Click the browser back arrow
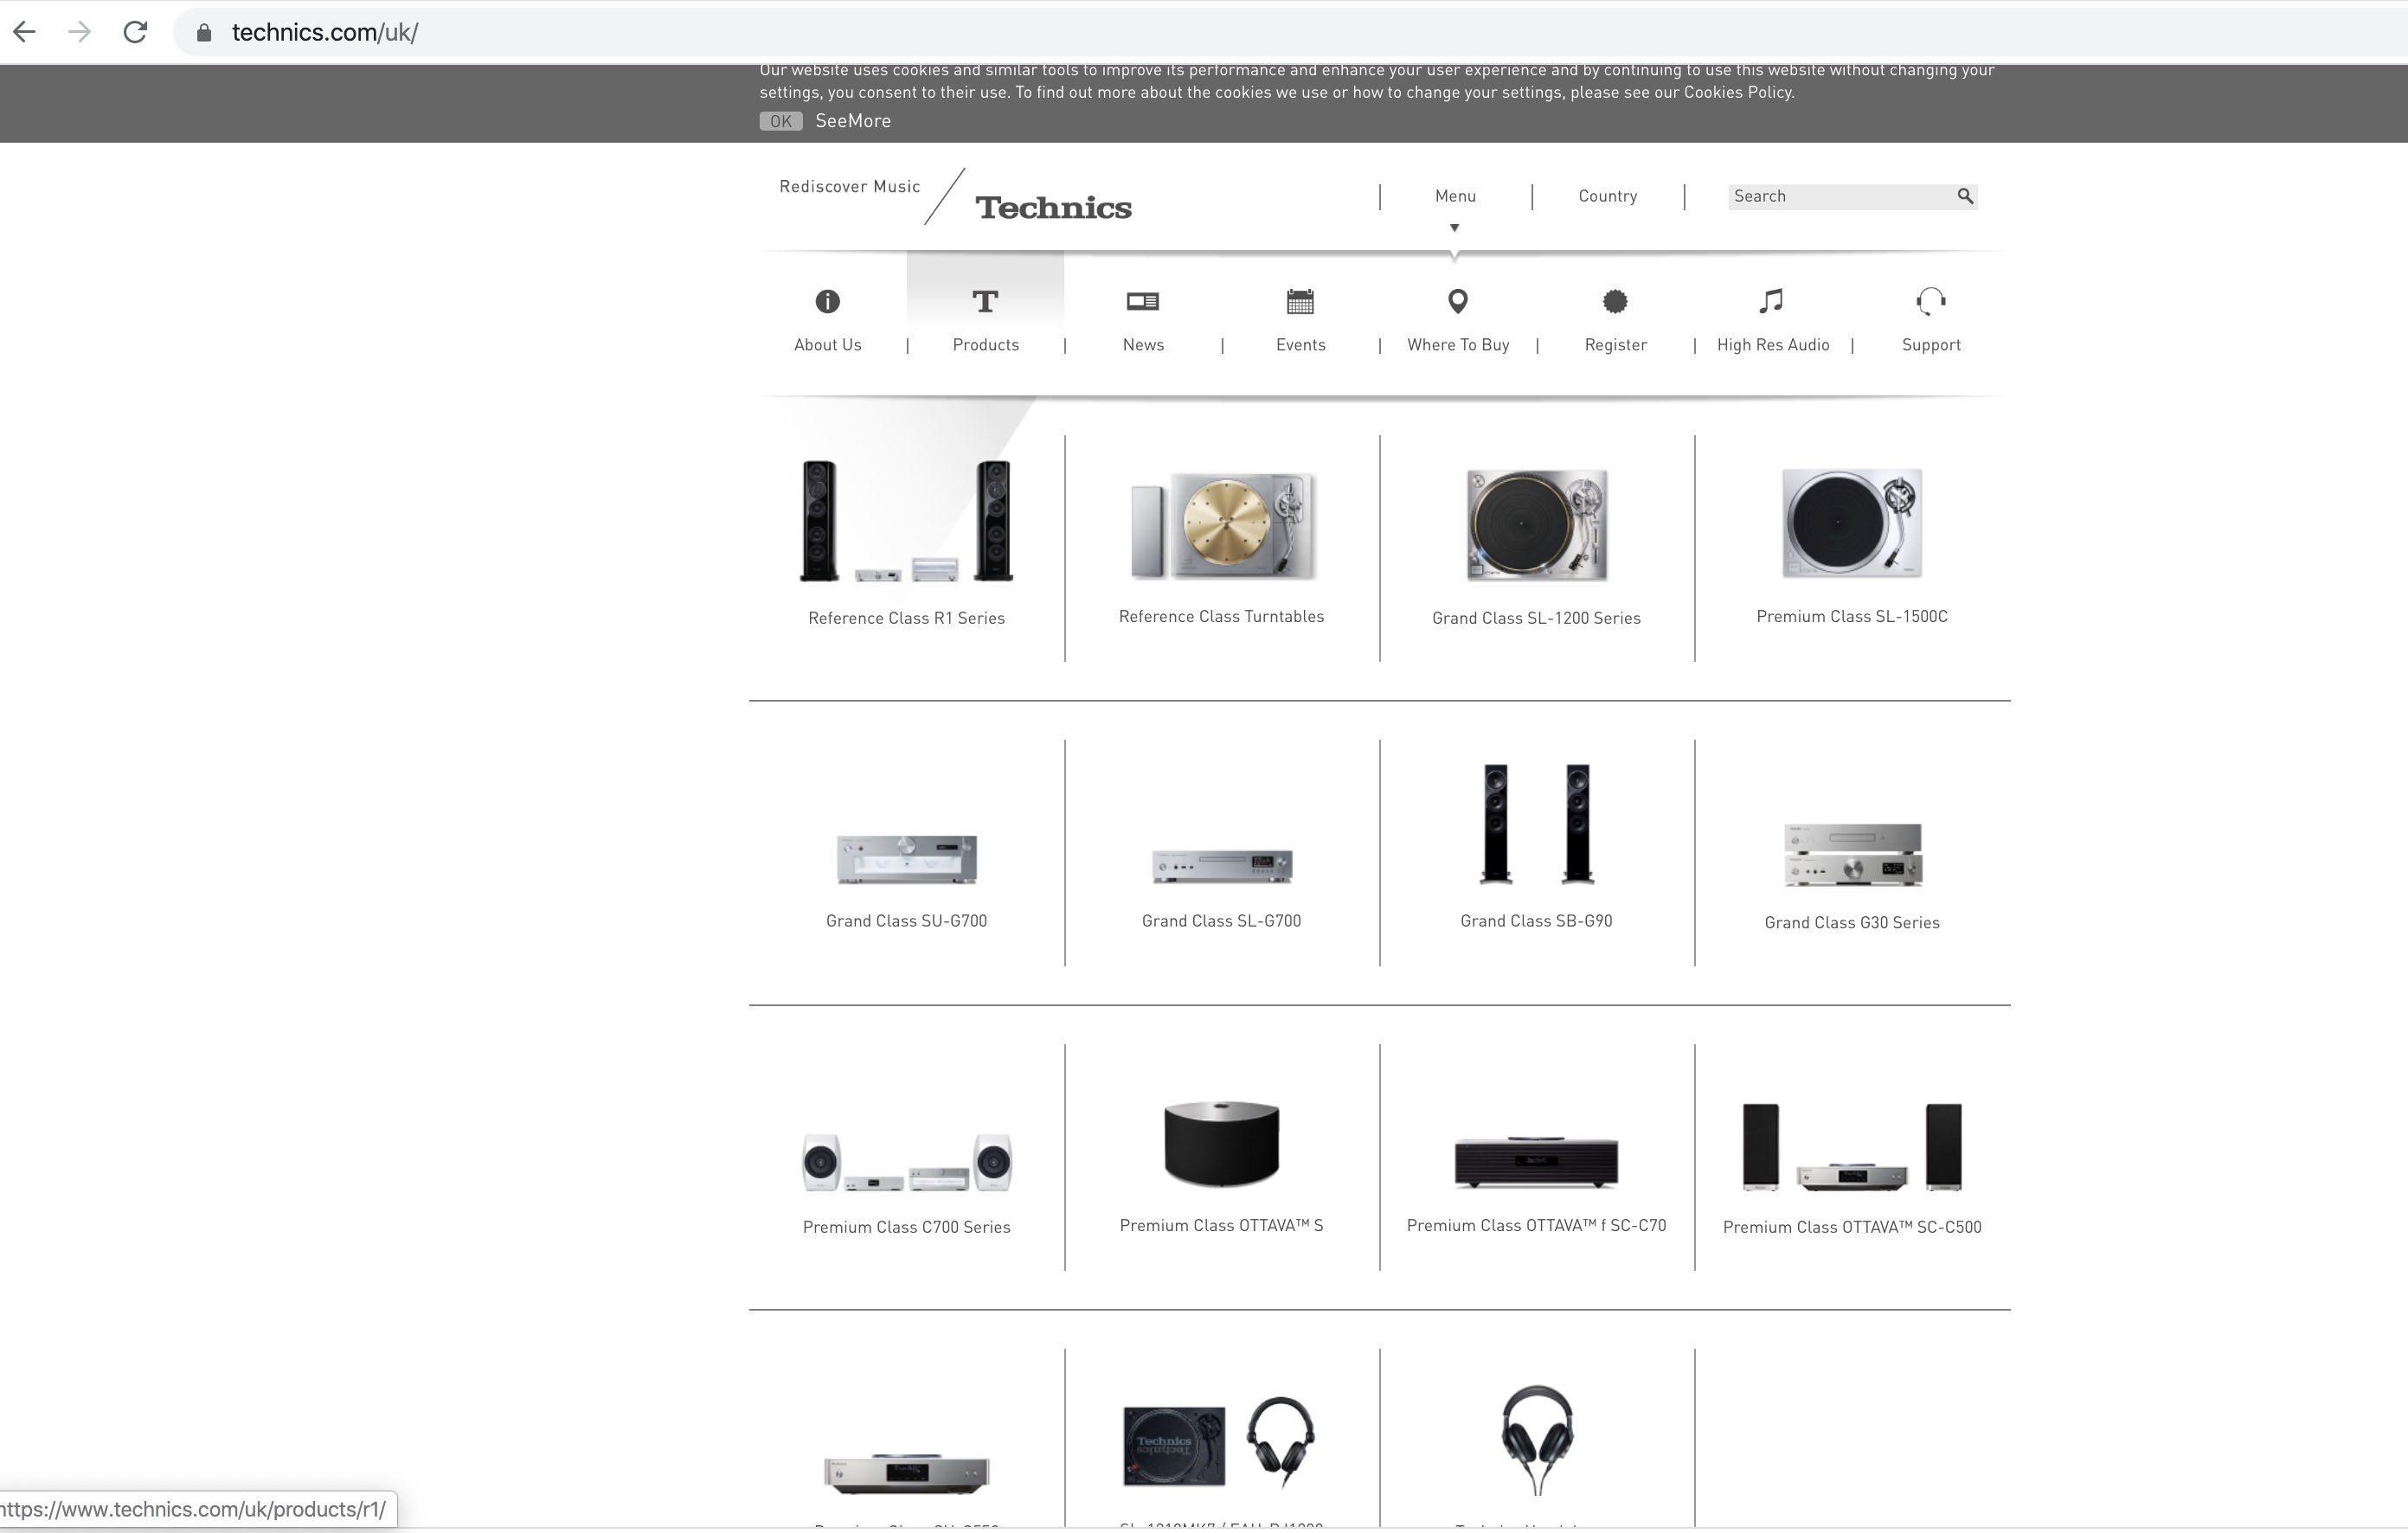This screenshot has width=2408, height=1533. (25, 32)
